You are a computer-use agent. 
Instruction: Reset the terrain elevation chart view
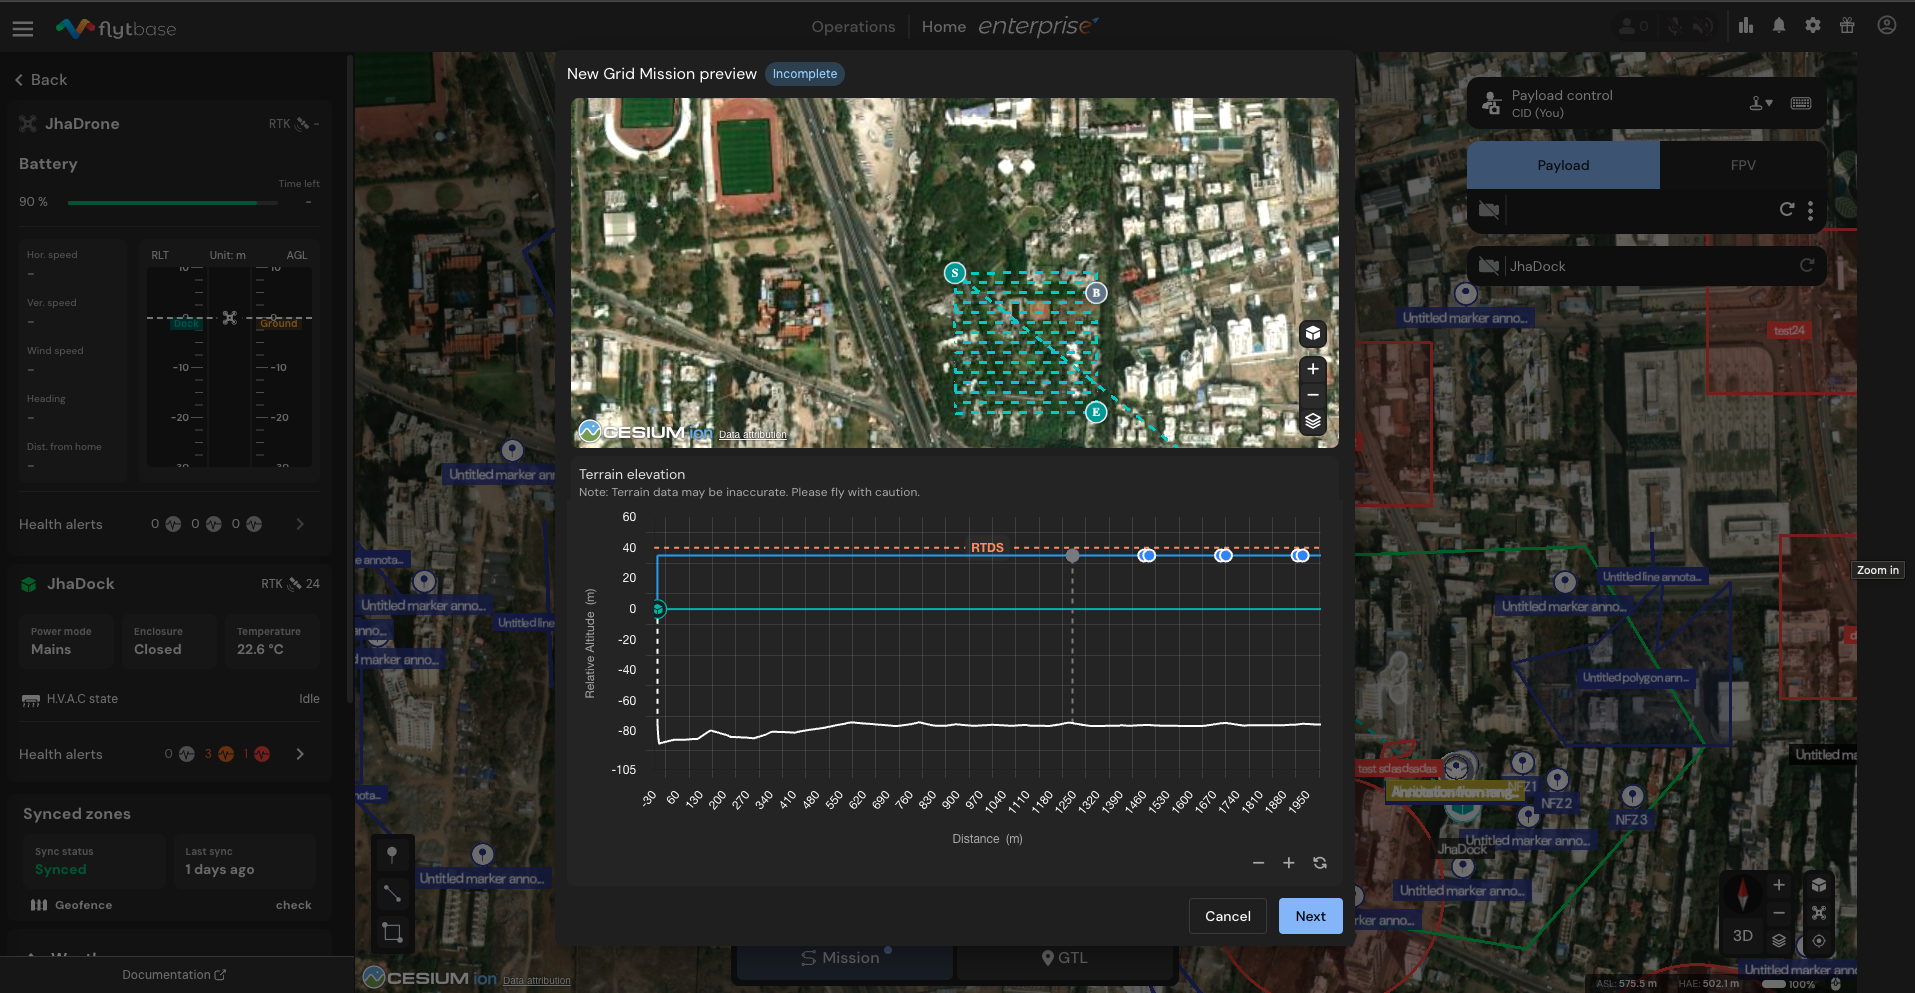coord(1320,863)
